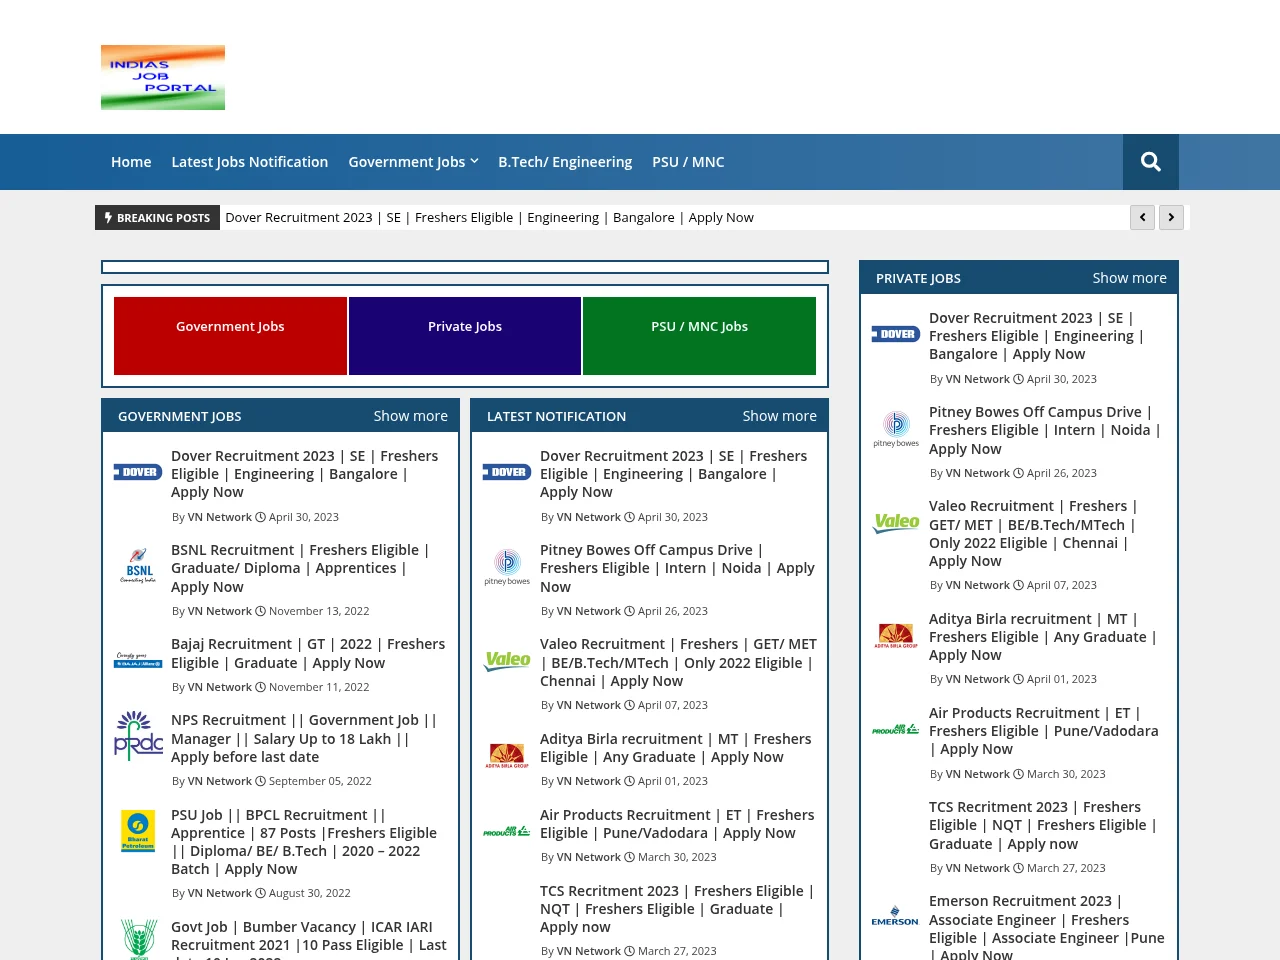This screenshot has width=1280, height=960.
Task: Open Valeo logo in Latest Notification
Action: coord(507,661)
